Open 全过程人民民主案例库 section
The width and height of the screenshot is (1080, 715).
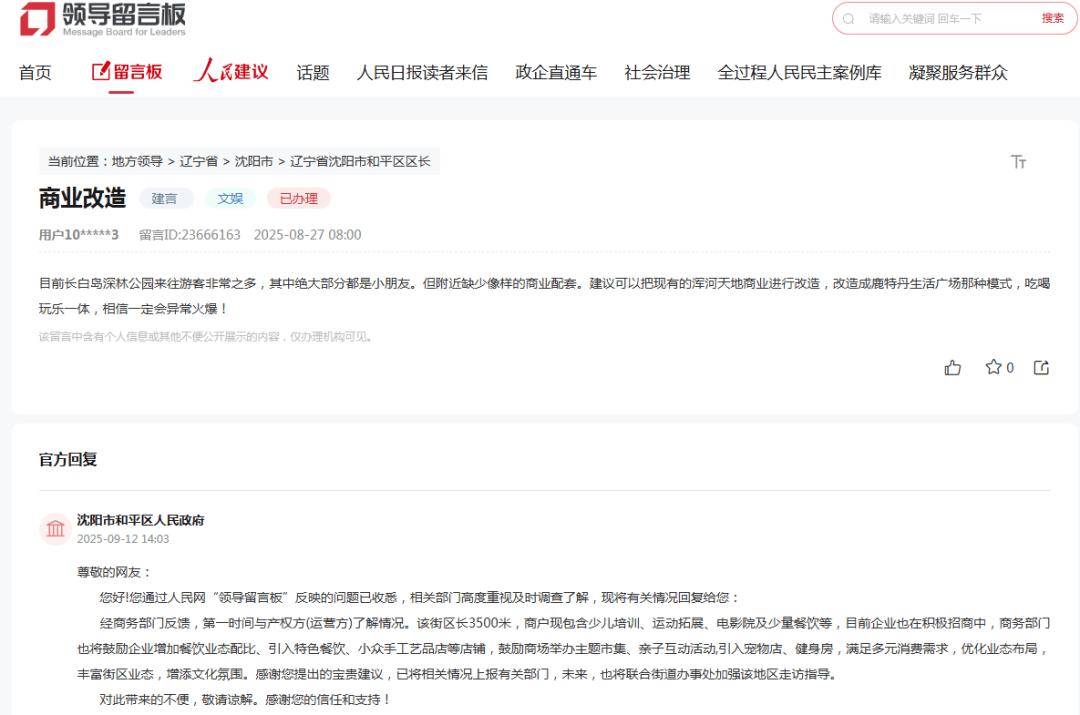click(x=799, y=72)
